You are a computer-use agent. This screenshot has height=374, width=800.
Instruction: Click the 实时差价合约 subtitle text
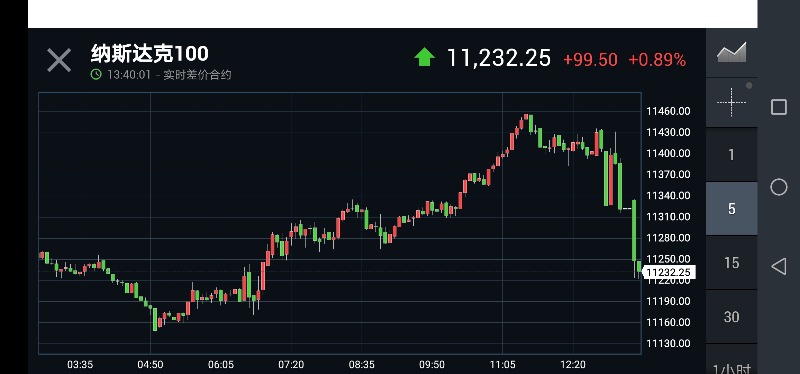click(x=197, y=75)
